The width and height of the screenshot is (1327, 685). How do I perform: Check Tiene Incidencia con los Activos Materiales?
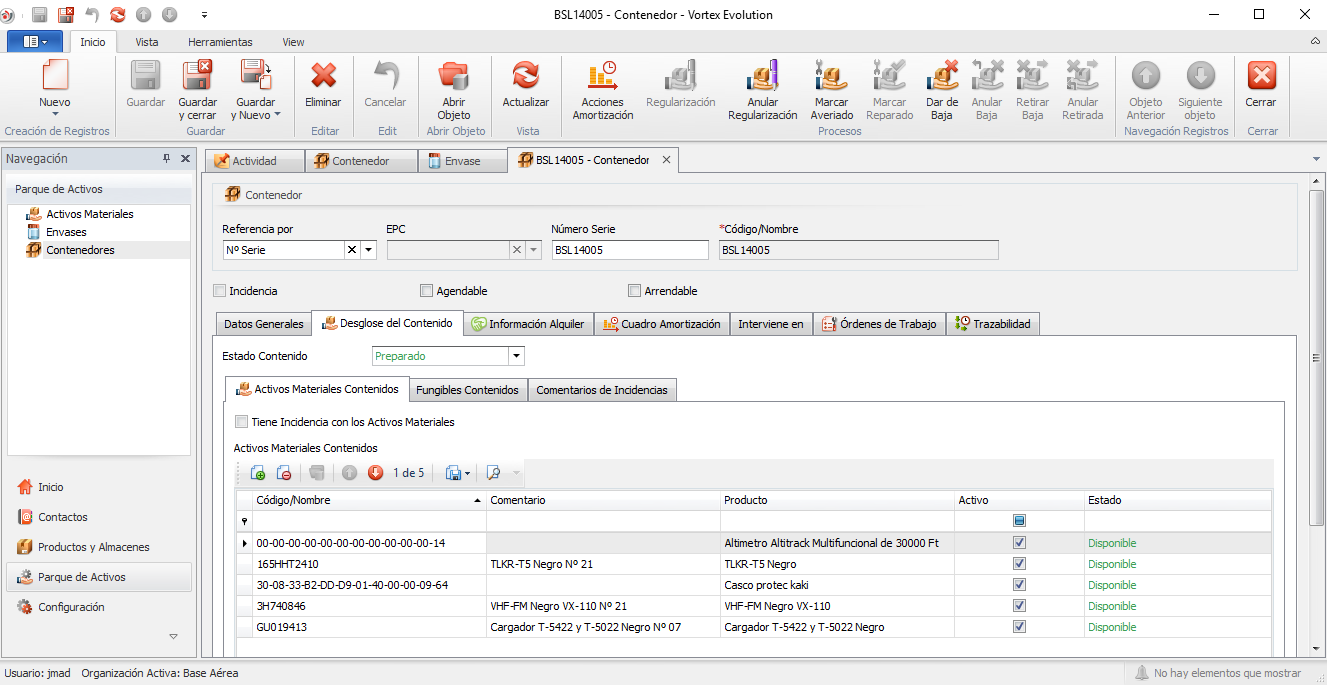coord(241,422)
